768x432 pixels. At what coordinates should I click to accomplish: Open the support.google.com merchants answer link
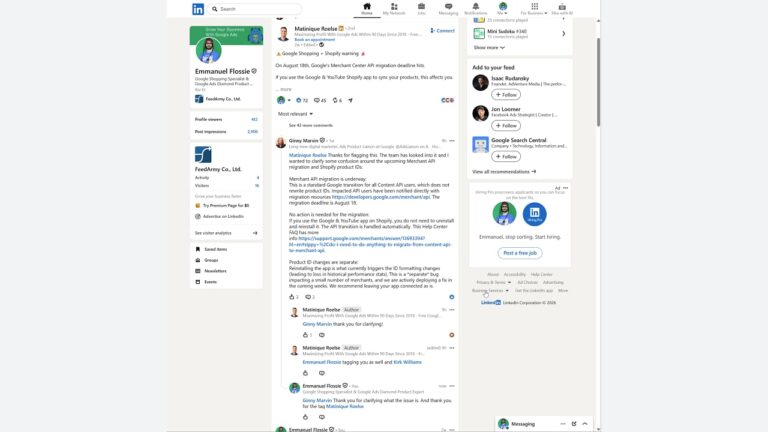[x=370, y=244]
